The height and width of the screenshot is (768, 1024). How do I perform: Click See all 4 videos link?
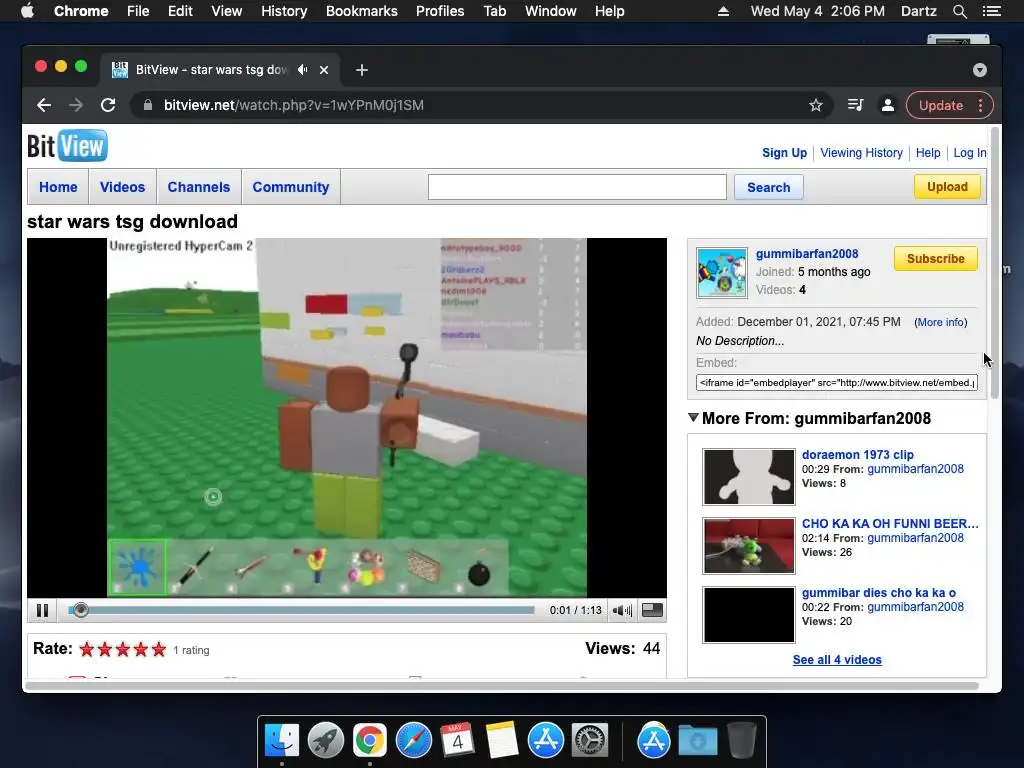click(x=837, y=660)
